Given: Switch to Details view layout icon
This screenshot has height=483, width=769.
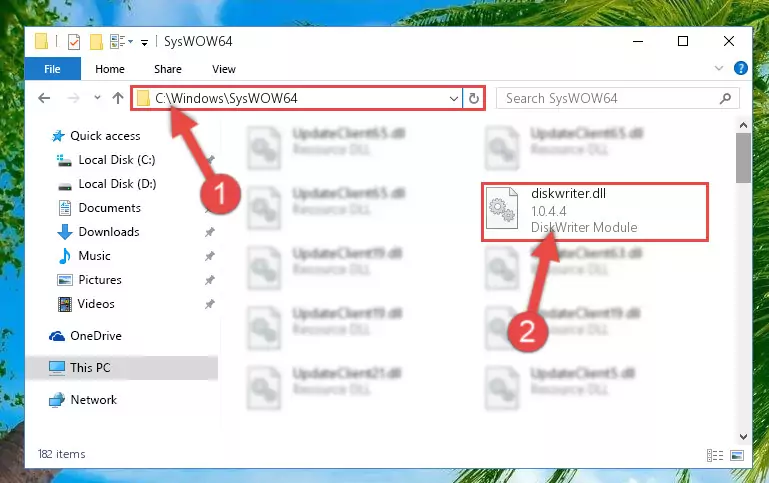Looking at the screenshot, I should pos(715,456).
